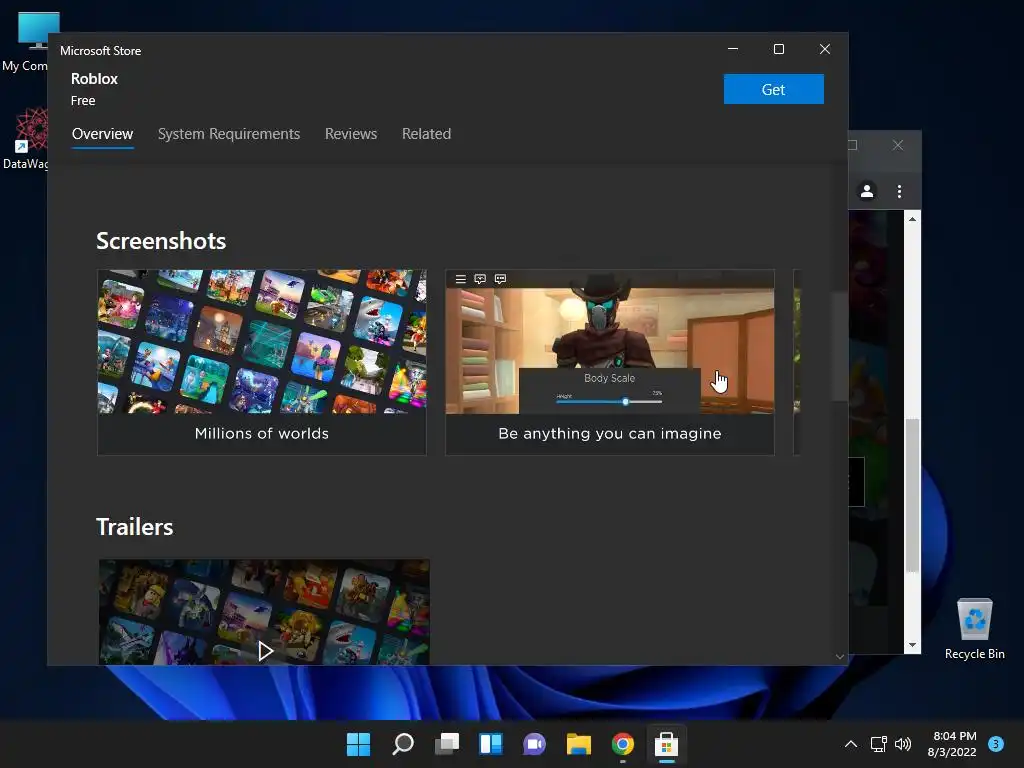Click the Screenshots section heading
The image size is (1024, 768).
[x=161, y=241]
